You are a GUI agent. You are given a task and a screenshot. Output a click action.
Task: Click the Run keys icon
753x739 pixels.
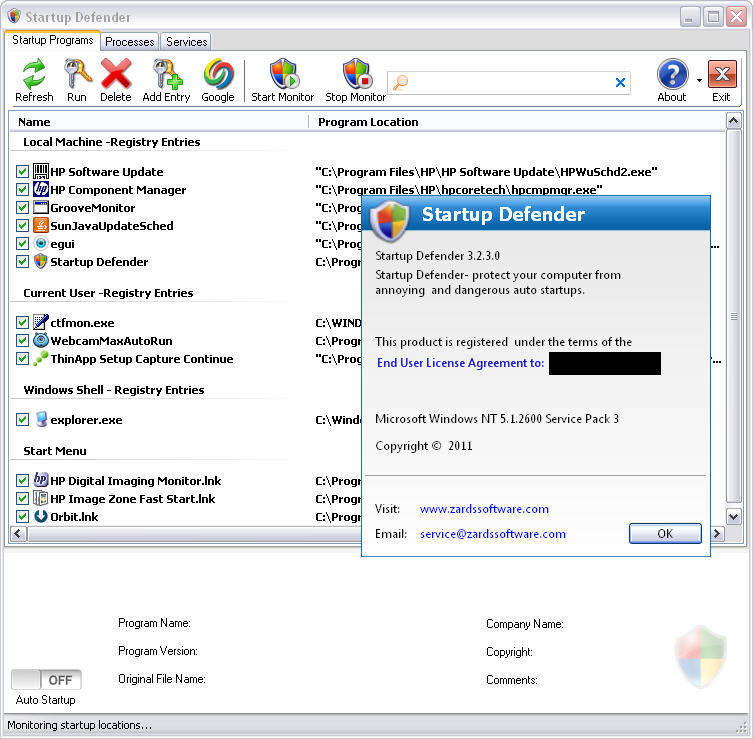pyautogui.click(x=77, y=74)
